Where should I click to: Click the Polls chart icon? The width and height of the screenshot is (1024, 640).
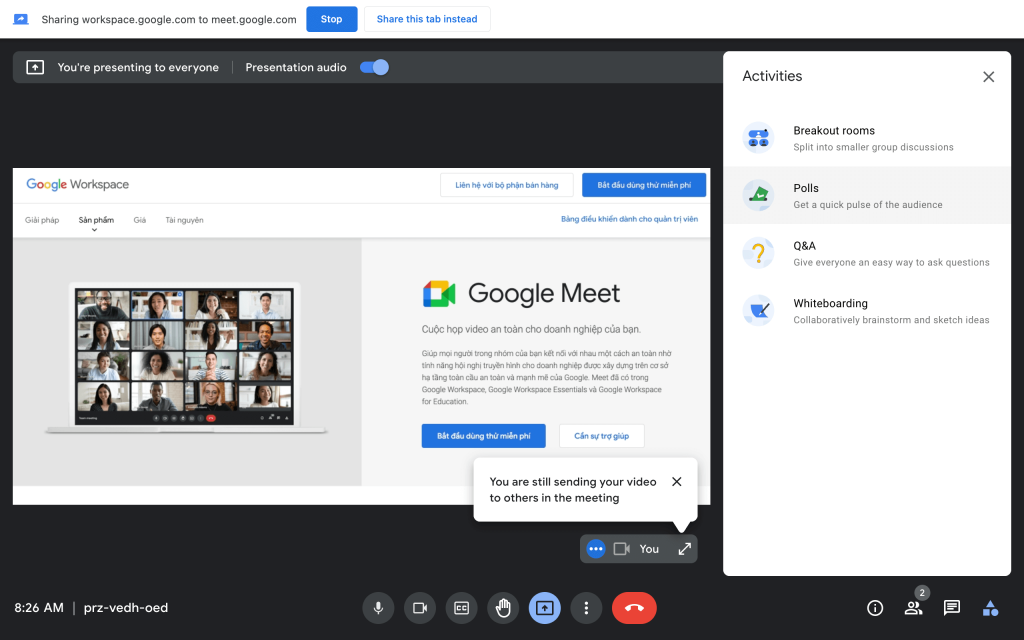[x=758, y=195]
